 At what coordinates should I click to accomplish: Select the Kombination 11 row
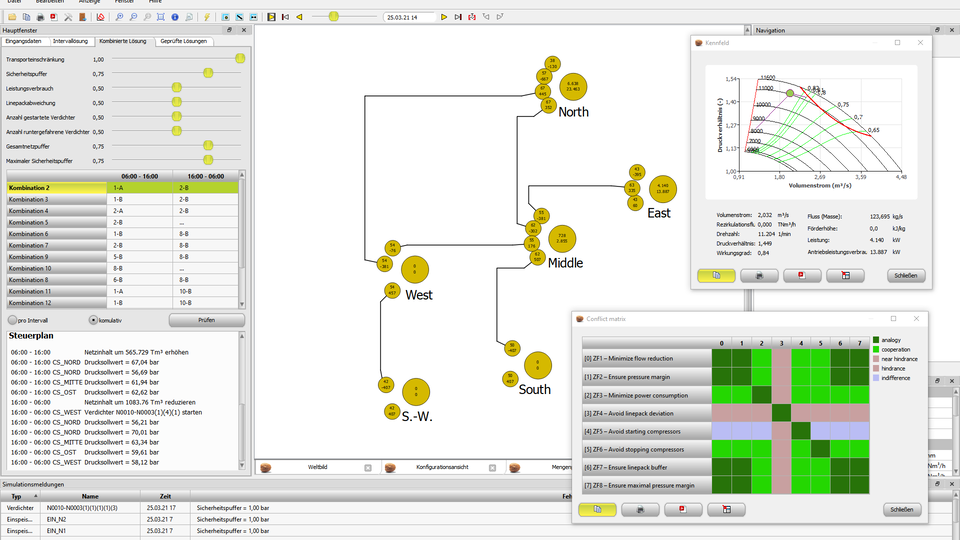point(122,291)
